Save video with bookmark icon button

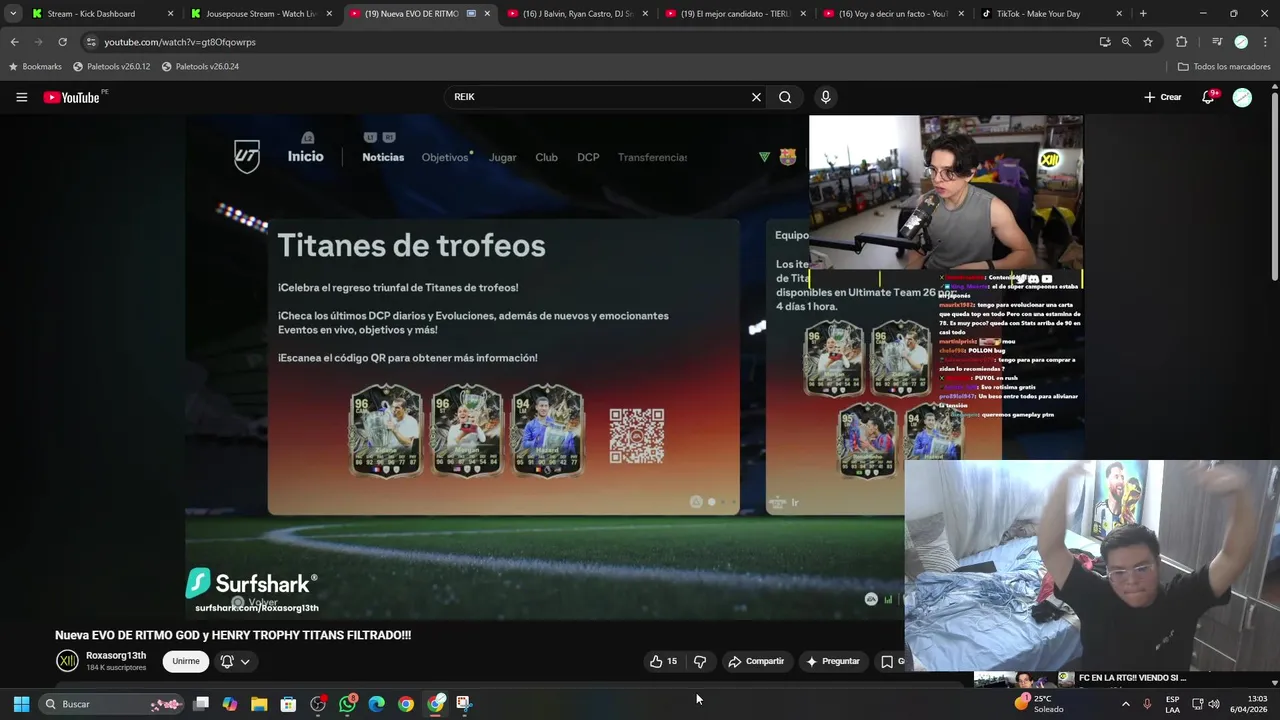coord(890,661)
